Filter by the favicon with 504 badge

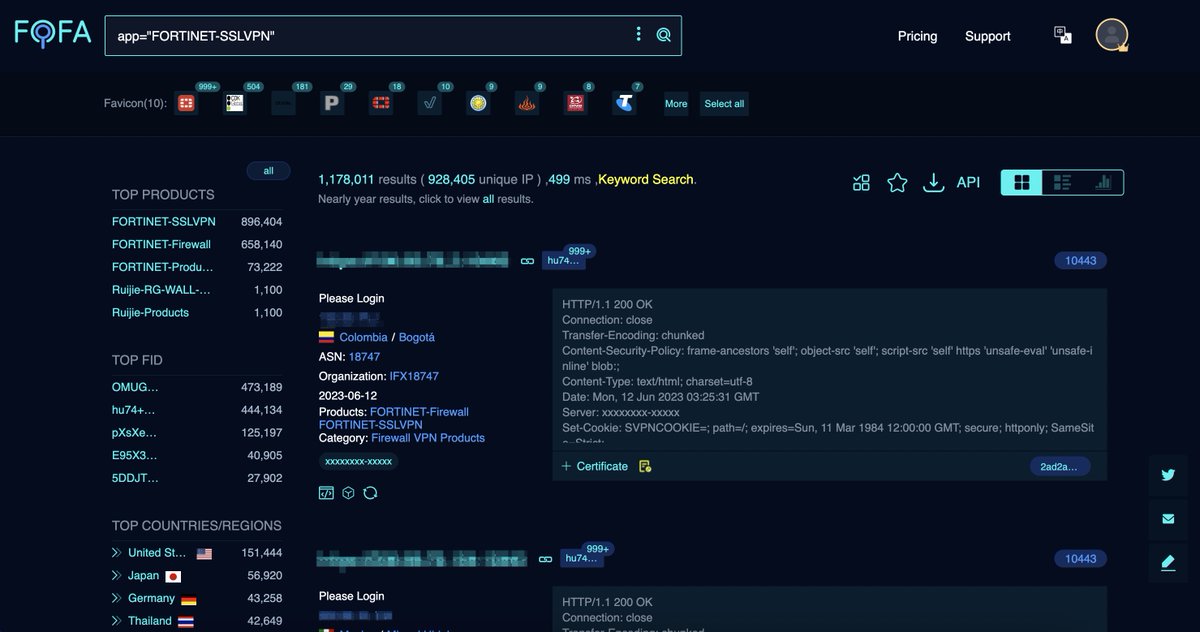click(x=235, y=103)
